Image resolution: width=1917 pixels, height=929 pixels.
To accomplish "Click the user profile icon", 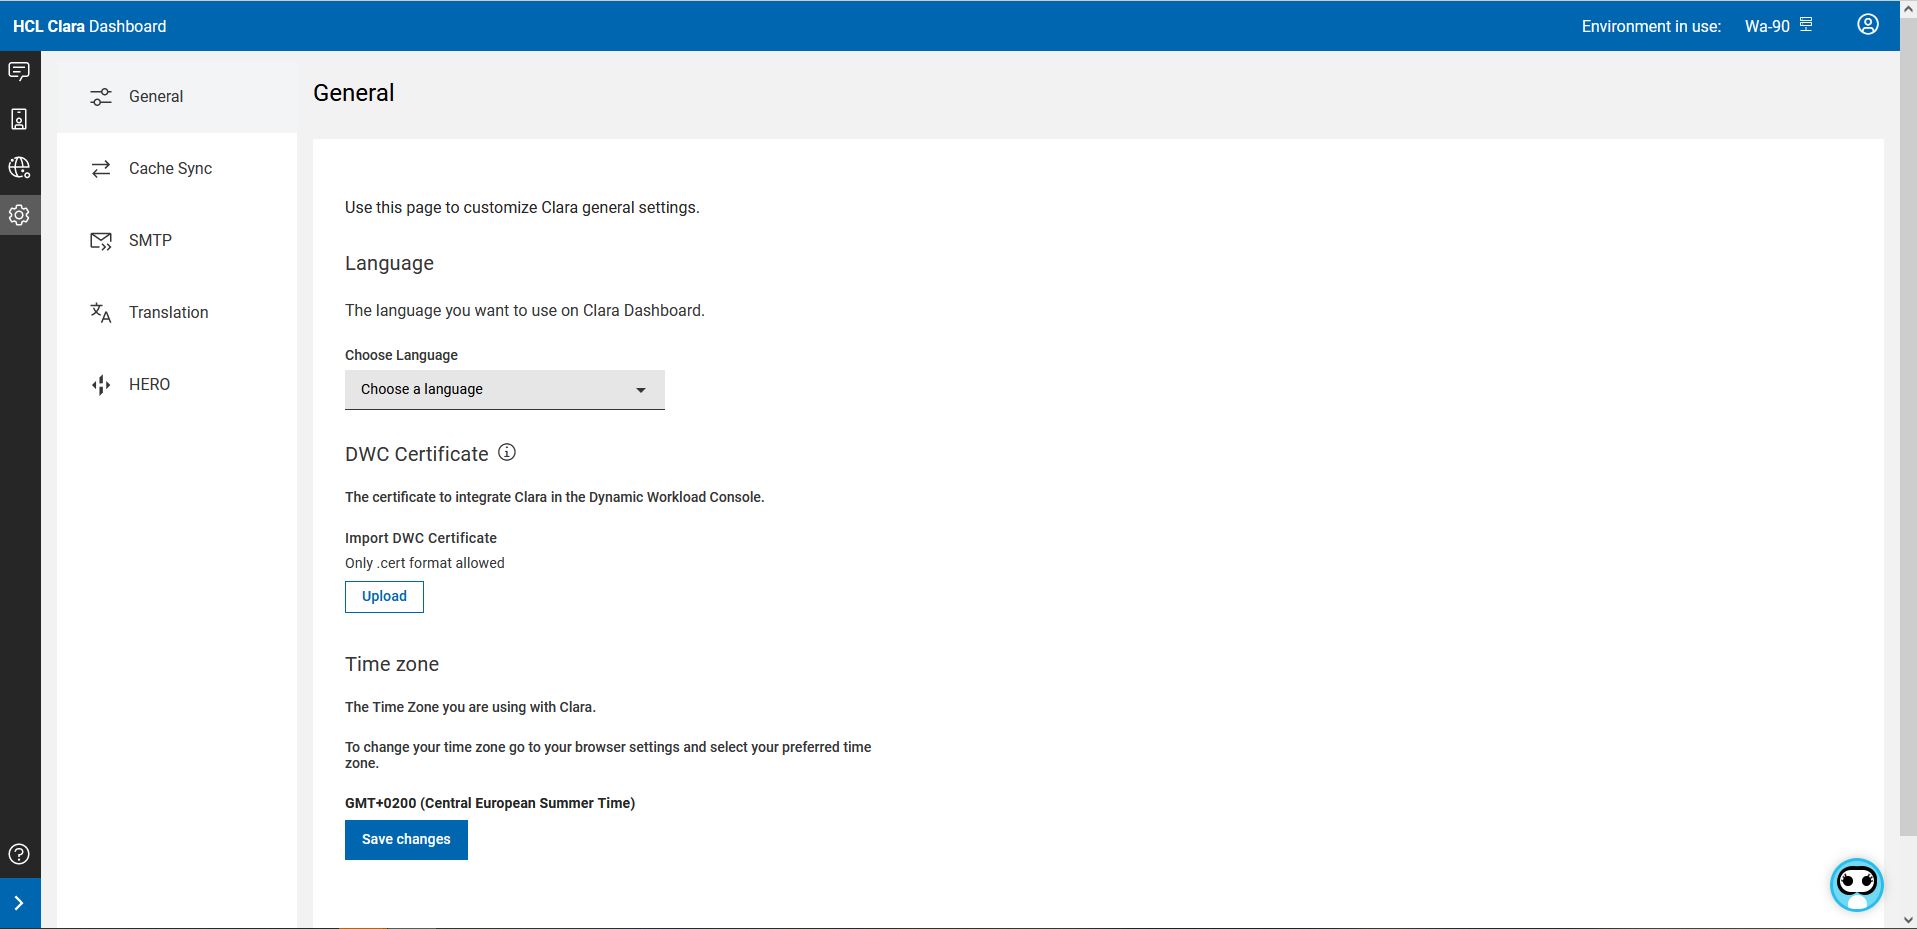I will click(x=1868, y=25).
